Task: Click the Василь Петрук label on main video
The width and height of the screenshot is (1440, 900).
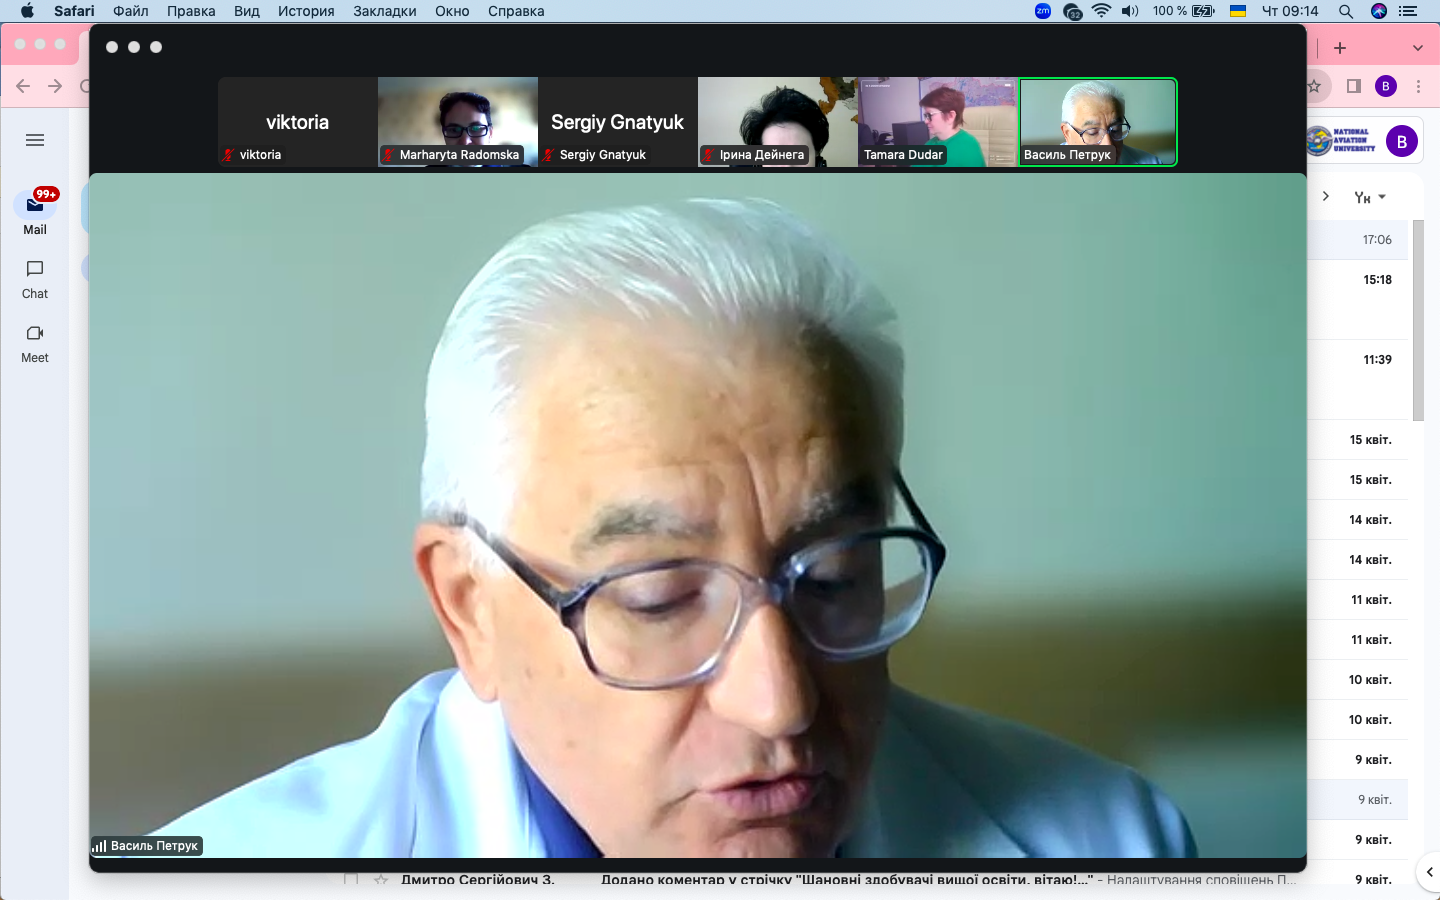Action: [x=154, y=846]
